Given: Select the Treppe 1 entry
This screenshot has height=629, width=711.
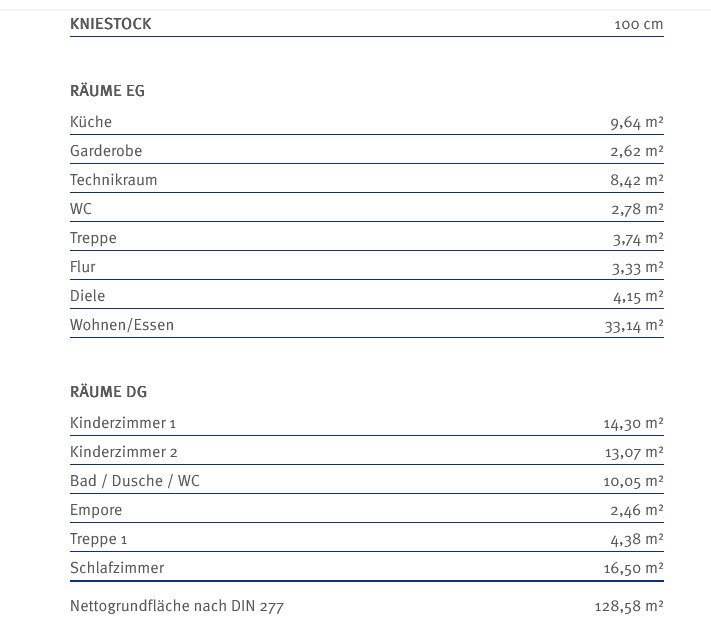Looking at the screenshot, I should (x=99, y=539).
